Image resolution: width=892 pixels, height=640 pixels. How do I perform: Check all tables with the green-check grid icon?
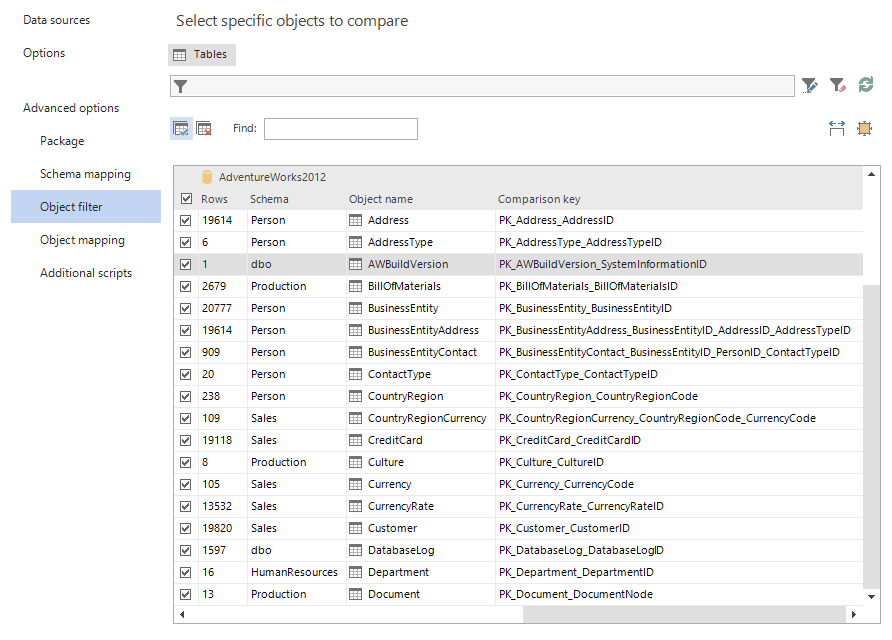[x=181, y=128]
